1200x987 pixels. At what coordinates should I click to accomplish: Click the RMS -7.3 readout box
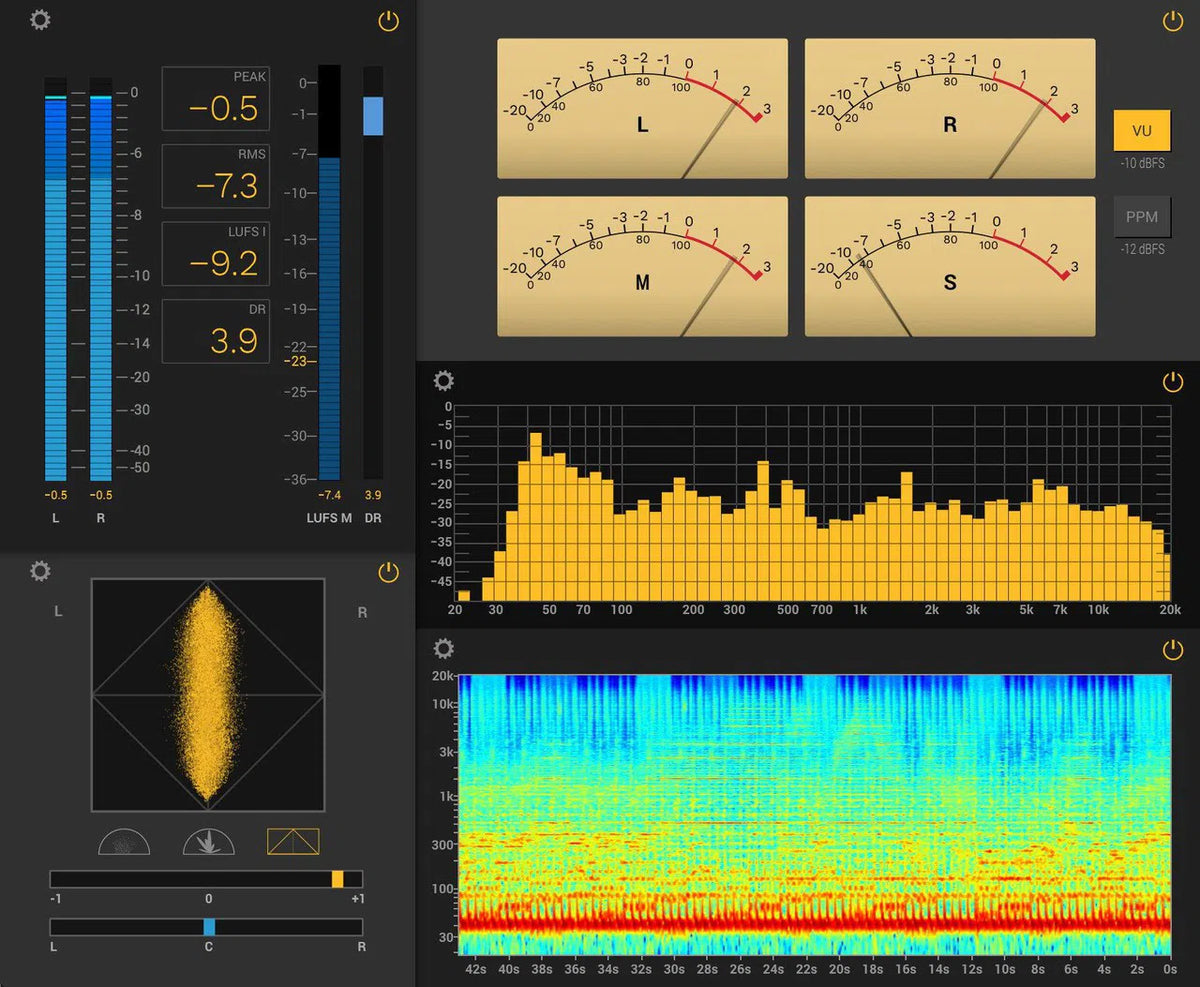pyautogui.click(x=216, y=176)
